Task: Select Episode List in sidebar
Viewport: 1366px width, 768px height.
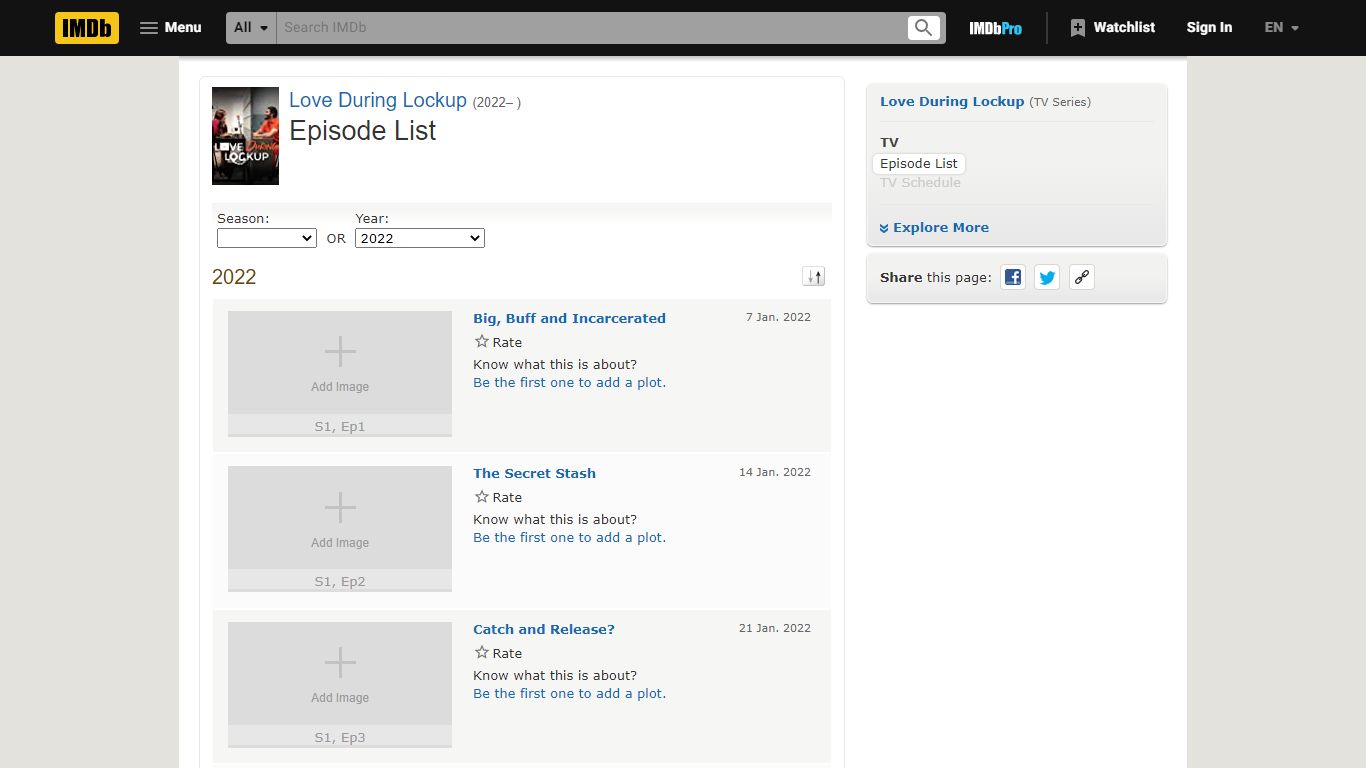Action: tap(919, 163)
